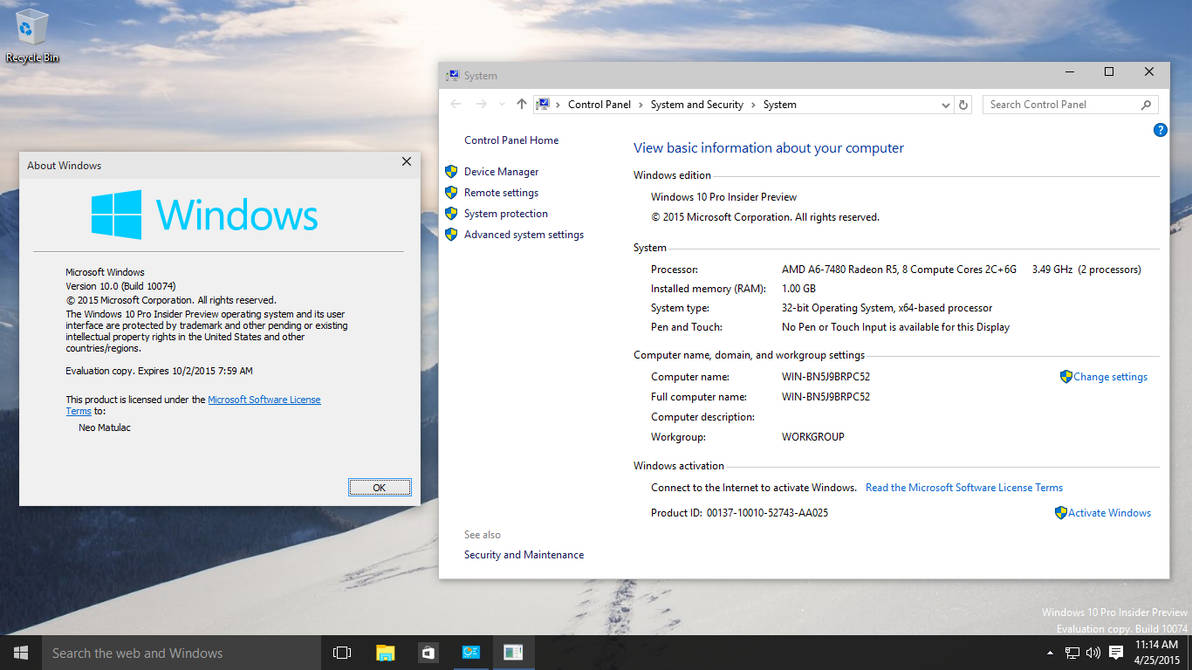1192x670 pixels.
Task: Expand the arrow after Control Panel breadcrumb
Action: tap(640, 104)
